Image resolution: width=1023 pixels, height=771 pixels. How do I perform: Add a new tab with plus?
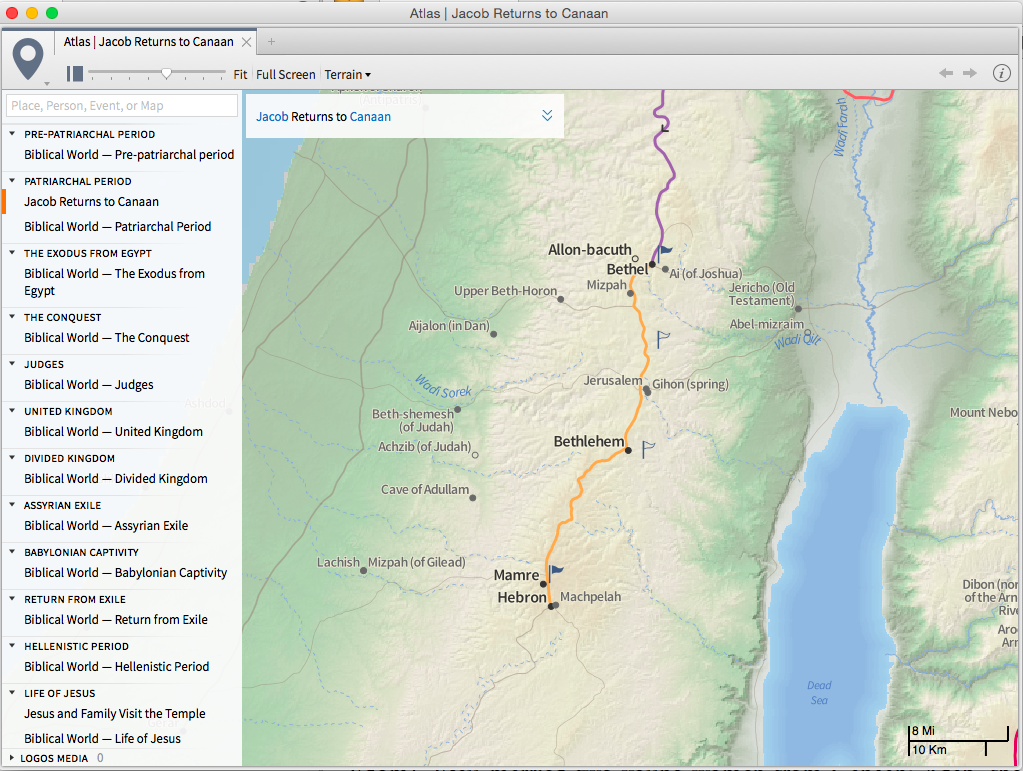pos(271,42)
